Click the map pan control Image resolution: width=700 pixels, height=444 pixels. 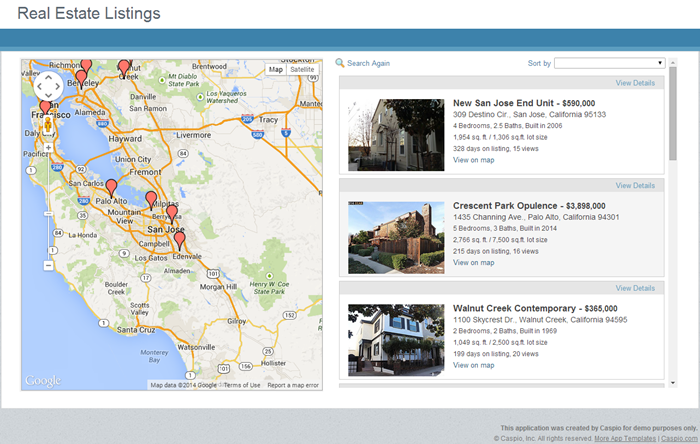47,85
